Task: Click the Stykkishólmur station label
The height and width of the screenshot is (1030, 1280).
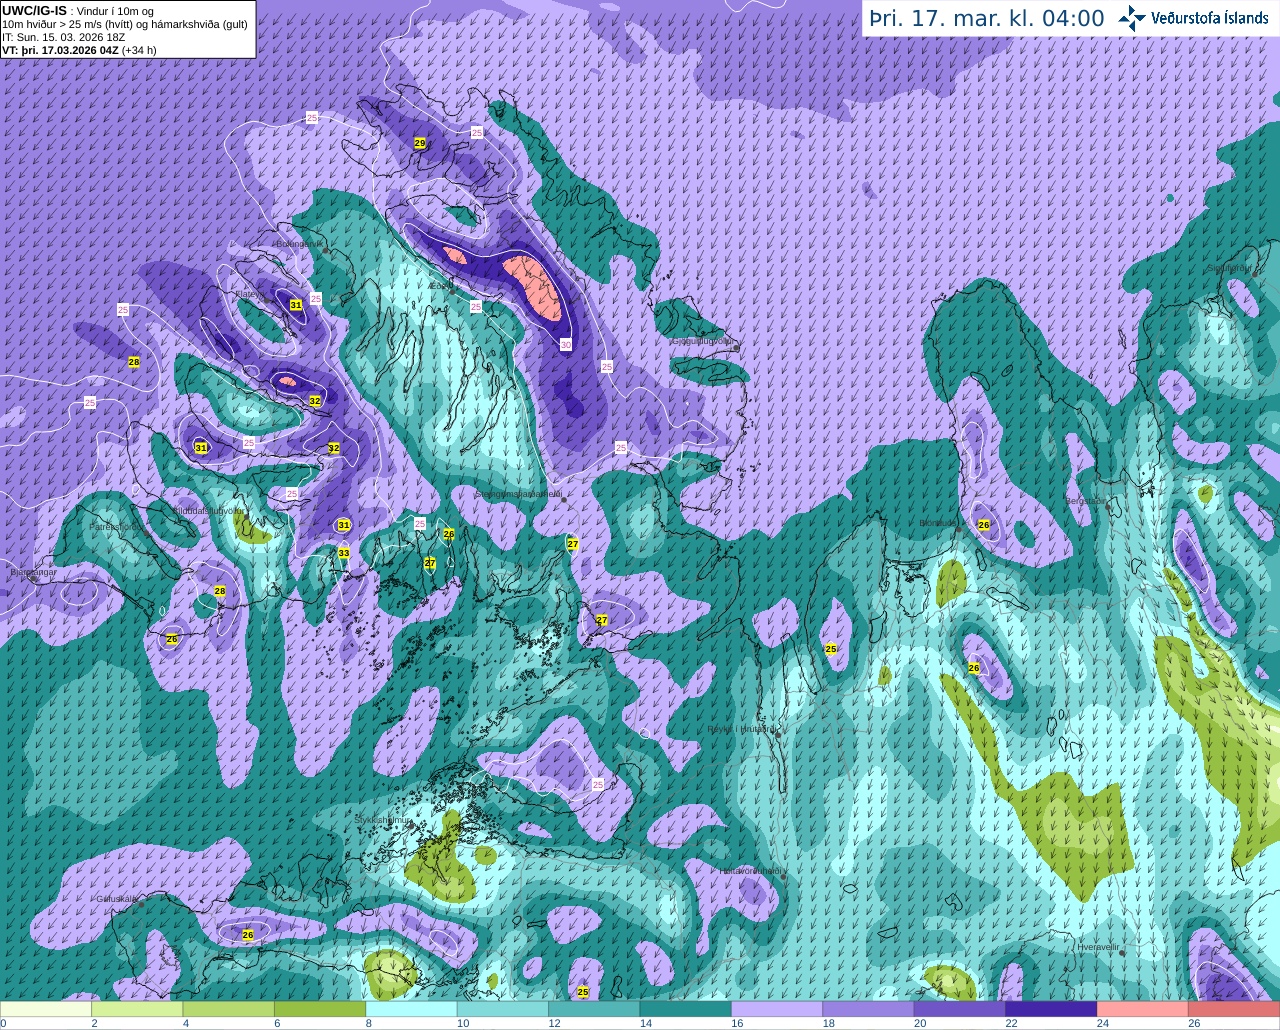Action: click(x=383, y=820)
